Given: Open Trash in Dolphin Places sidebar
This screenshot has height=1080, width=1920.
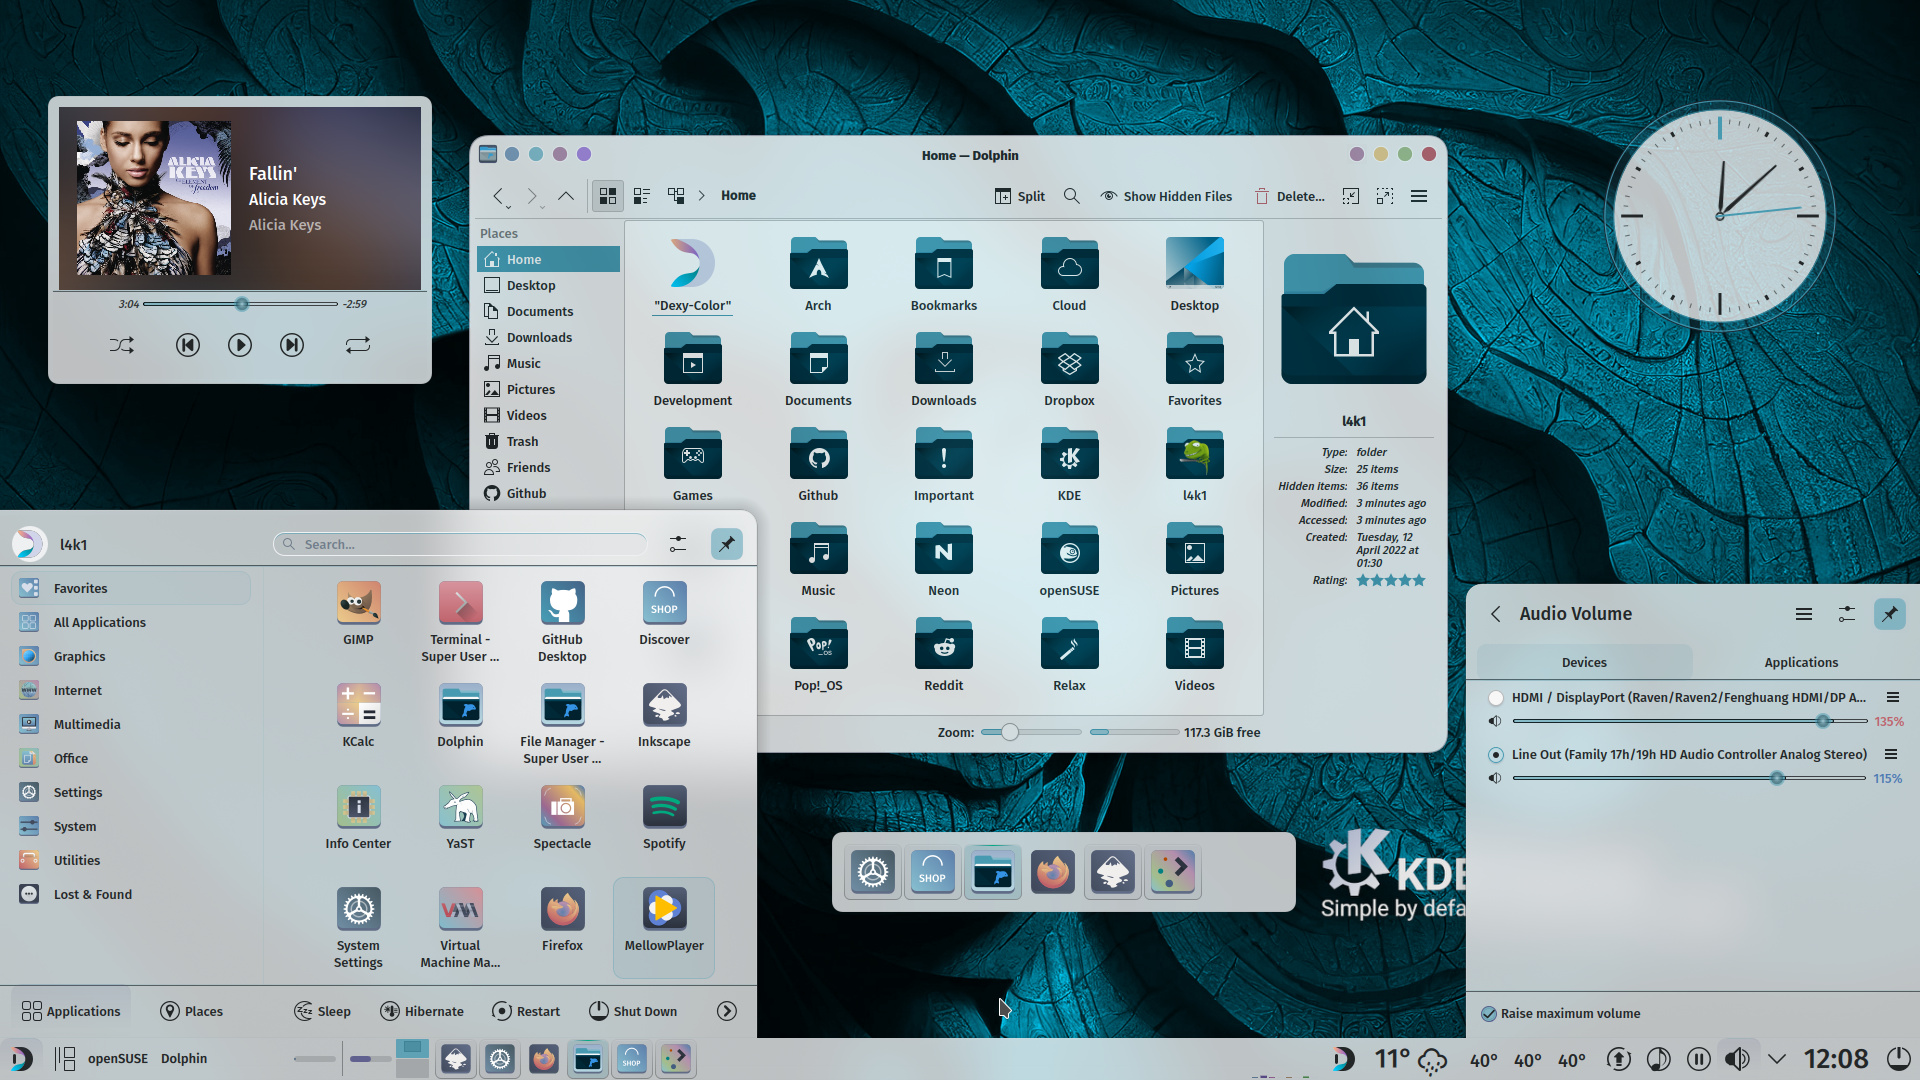Looking at the screenshot, I should tap(548, 441).
